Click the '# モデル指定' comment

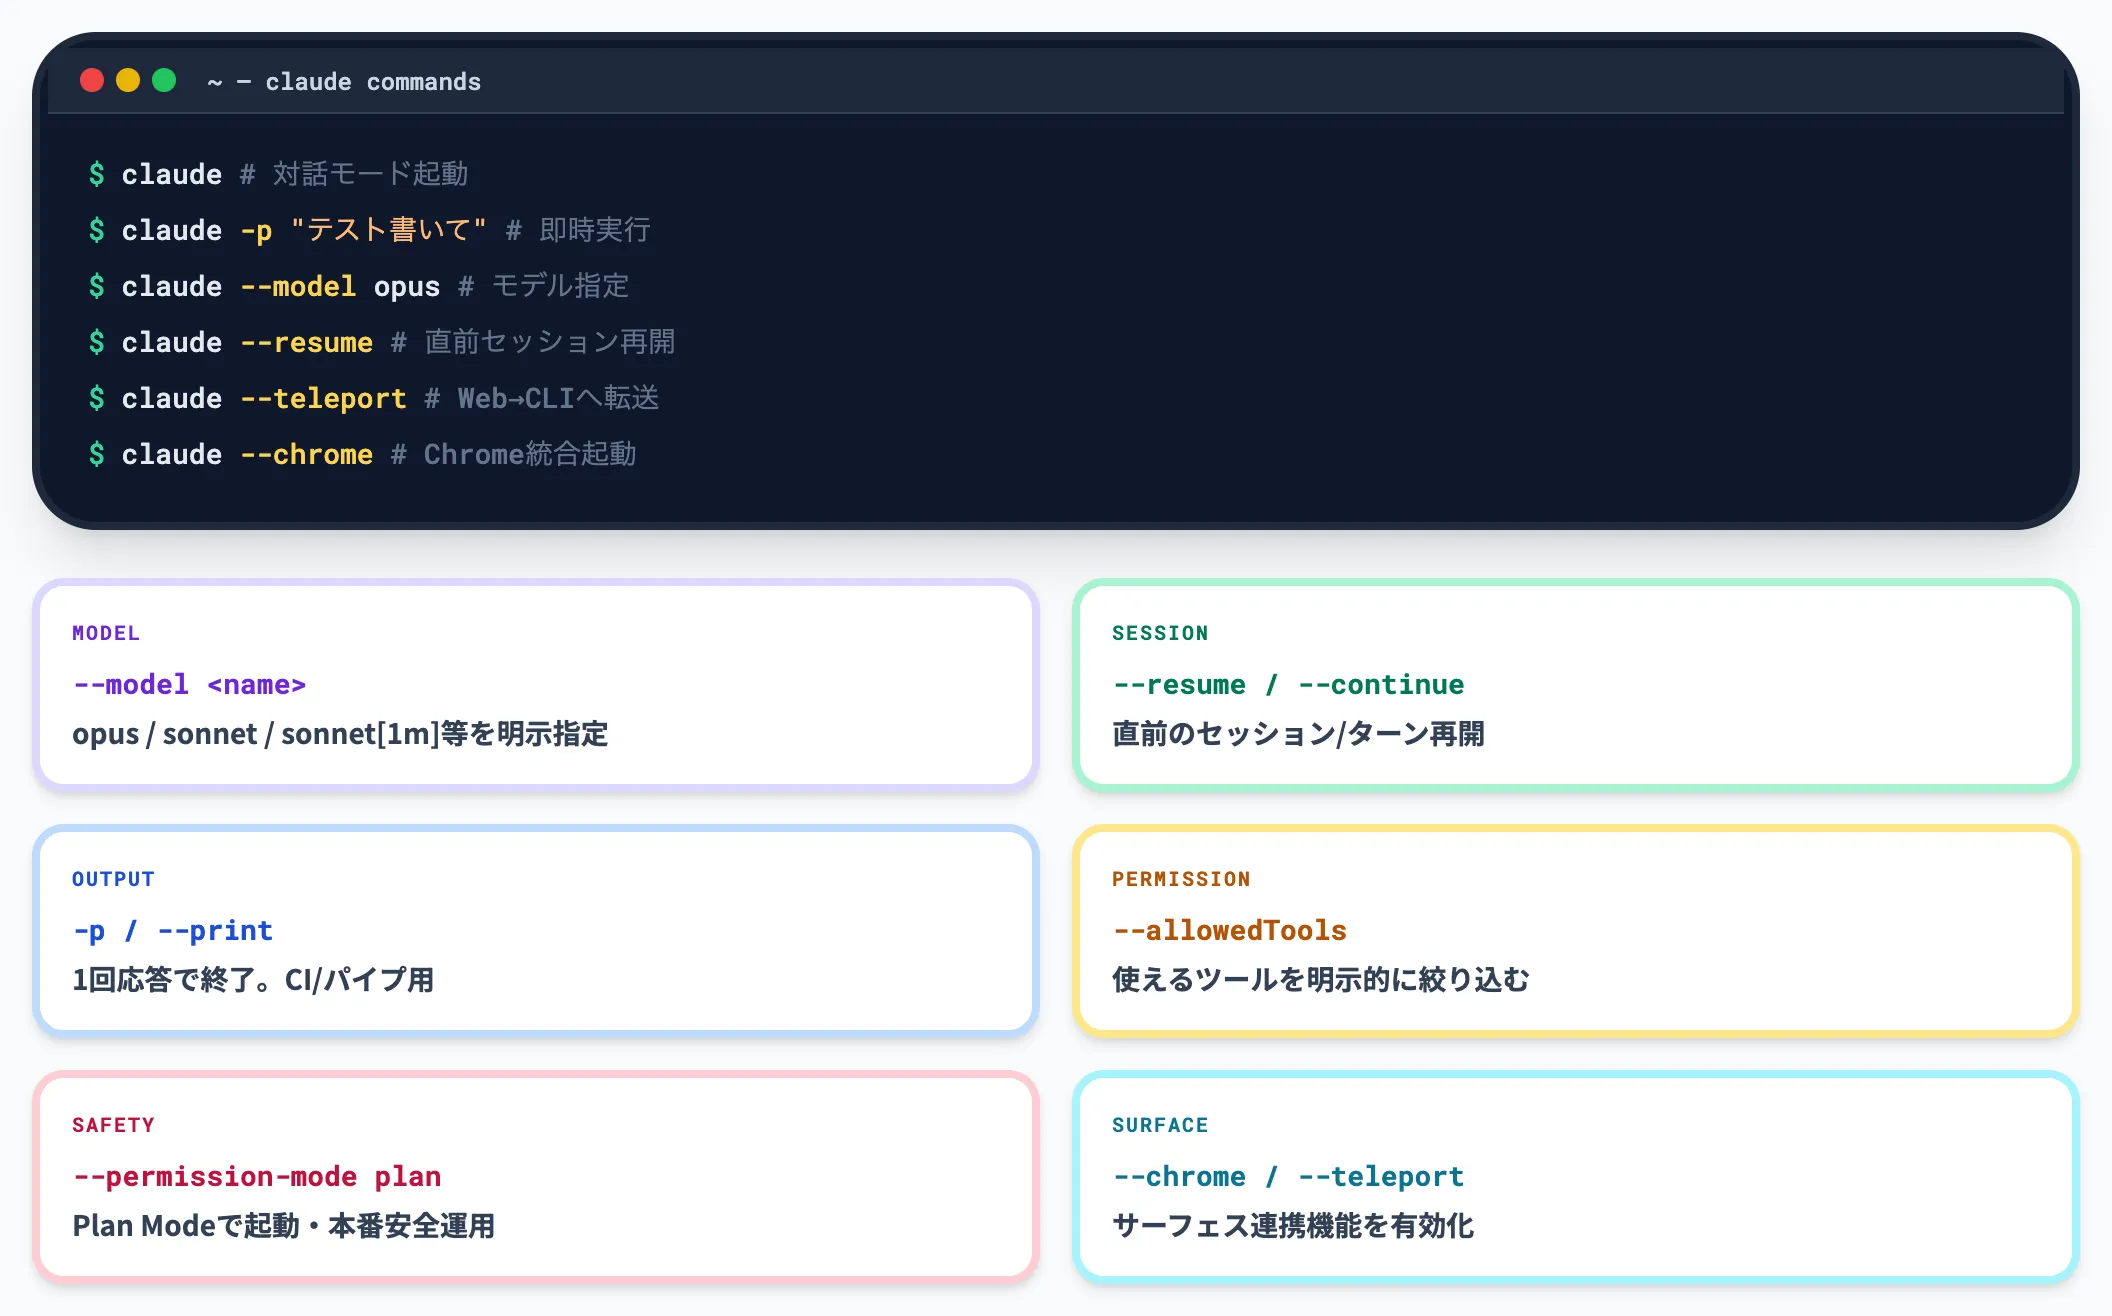[x=544, y=286]
